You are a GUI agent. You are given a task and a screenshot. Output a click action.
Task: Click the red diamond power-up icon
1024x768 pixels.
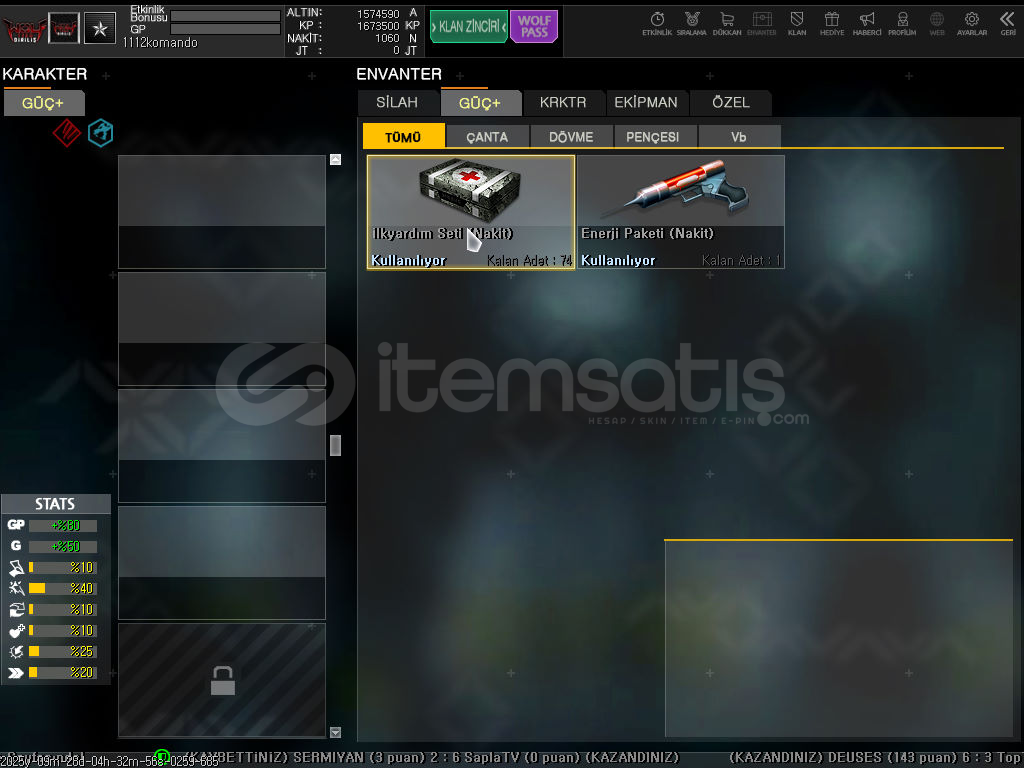pyautogui.click(x=67, y=133)
